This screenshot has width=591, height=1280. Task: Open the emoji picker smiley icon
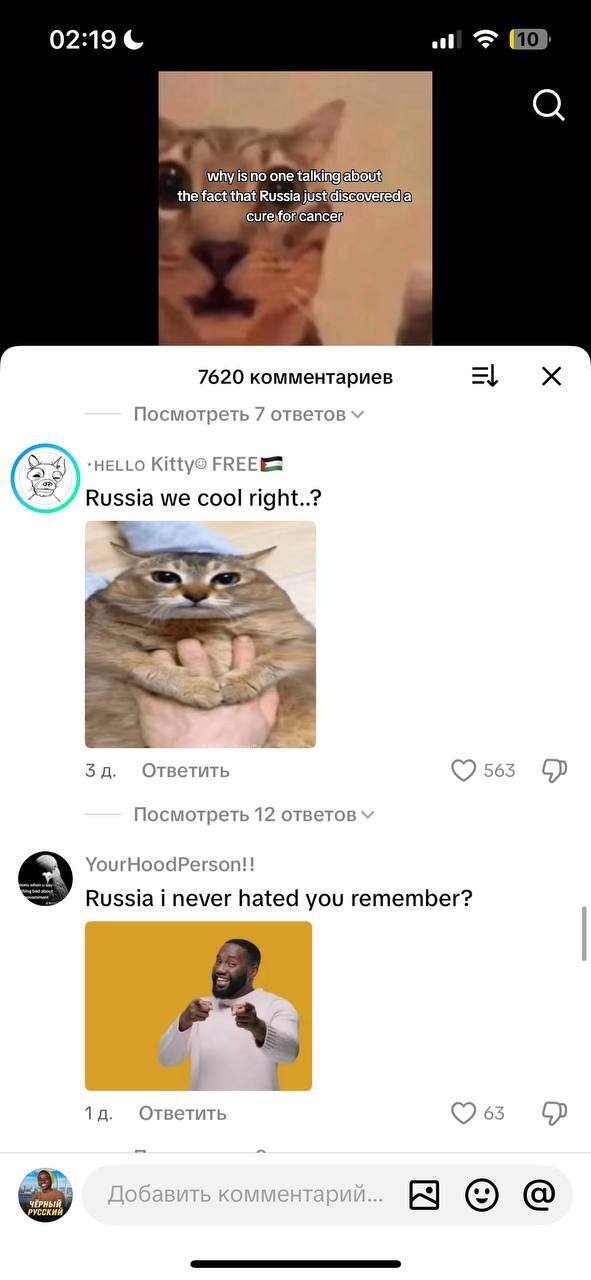[x=482, y=1194]
